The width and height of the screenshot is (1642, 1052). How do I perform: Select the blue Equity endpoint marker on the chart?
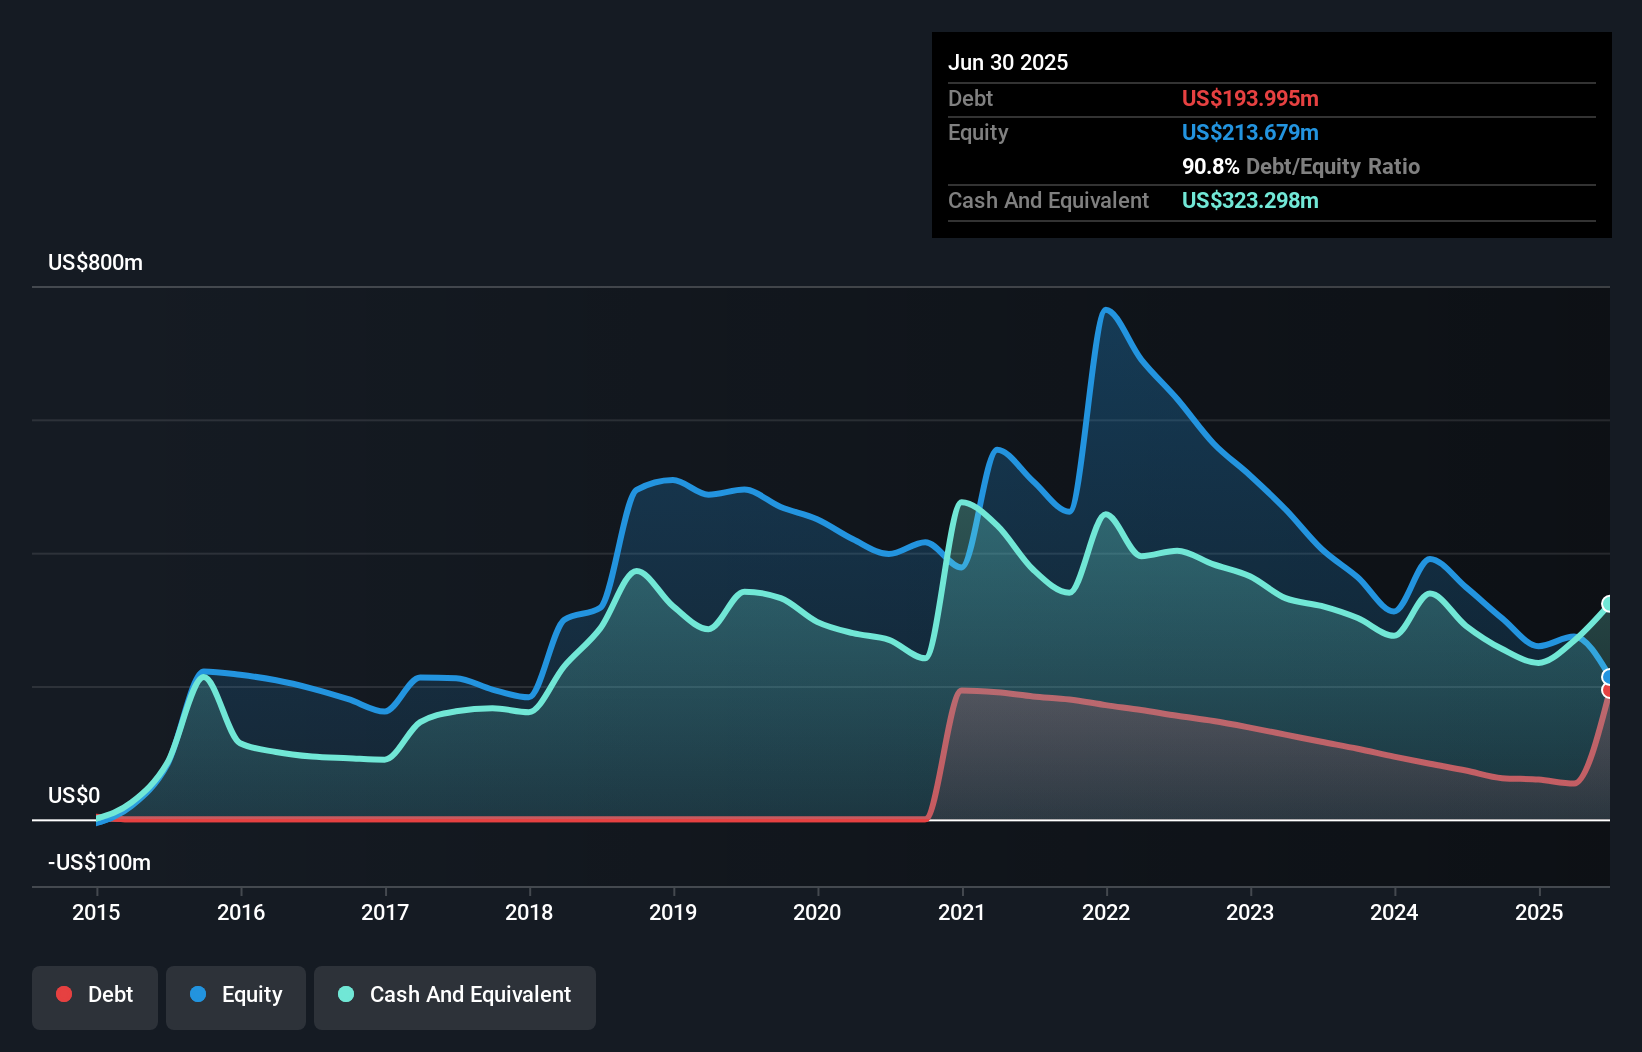(x=1607, y=676)
